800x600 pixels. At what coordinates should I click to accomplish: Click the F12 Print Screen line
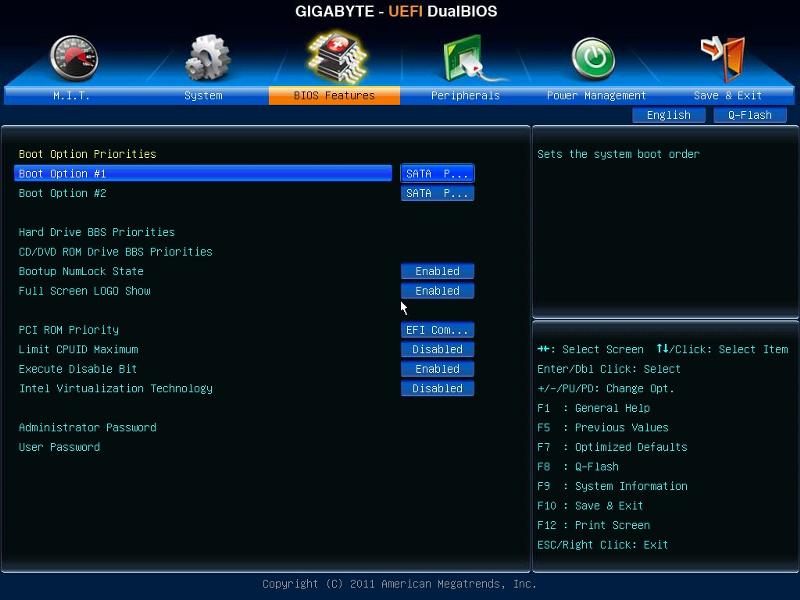tap(593, 526)
